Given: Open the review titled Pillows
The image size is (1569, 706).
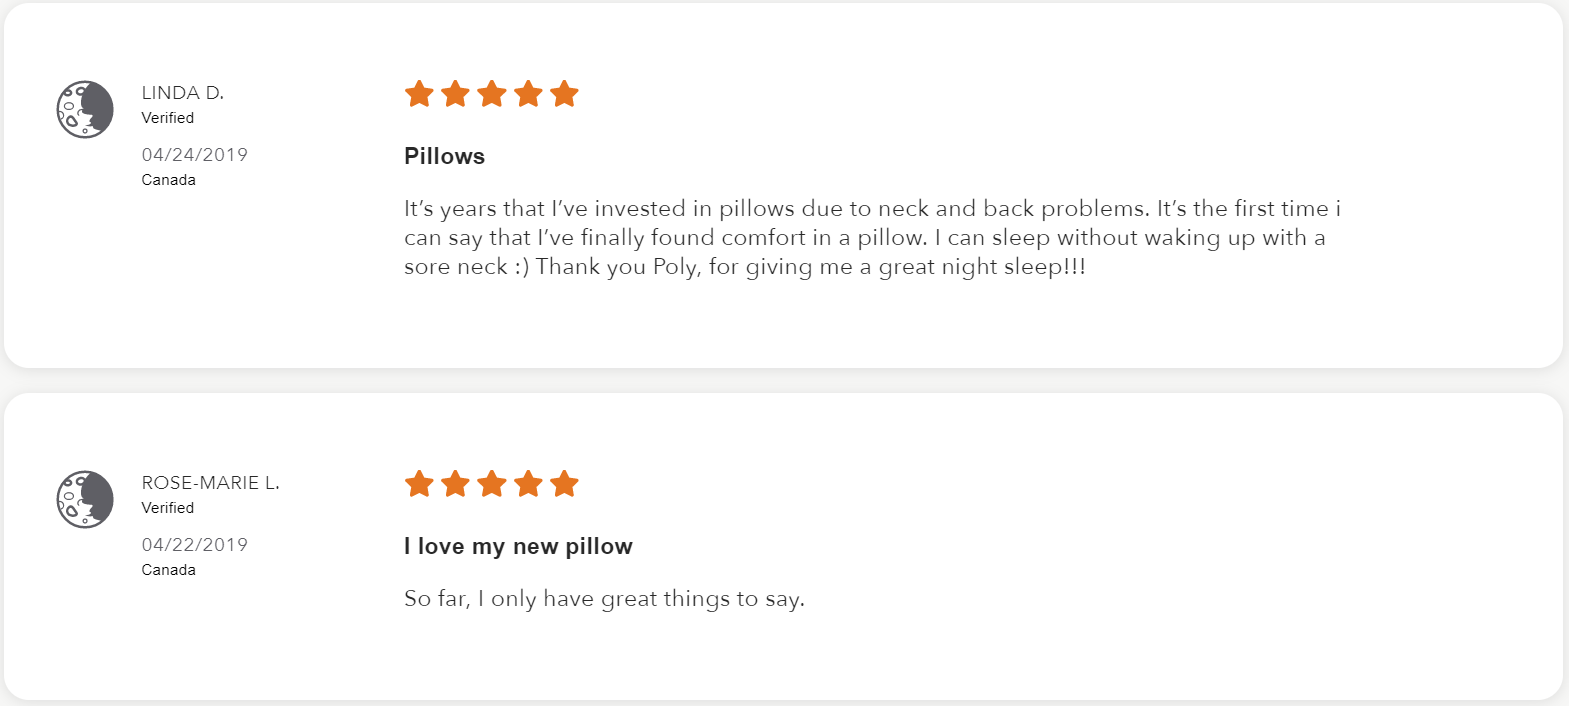Looking at the screenshot, I should (x=444, y=156).
